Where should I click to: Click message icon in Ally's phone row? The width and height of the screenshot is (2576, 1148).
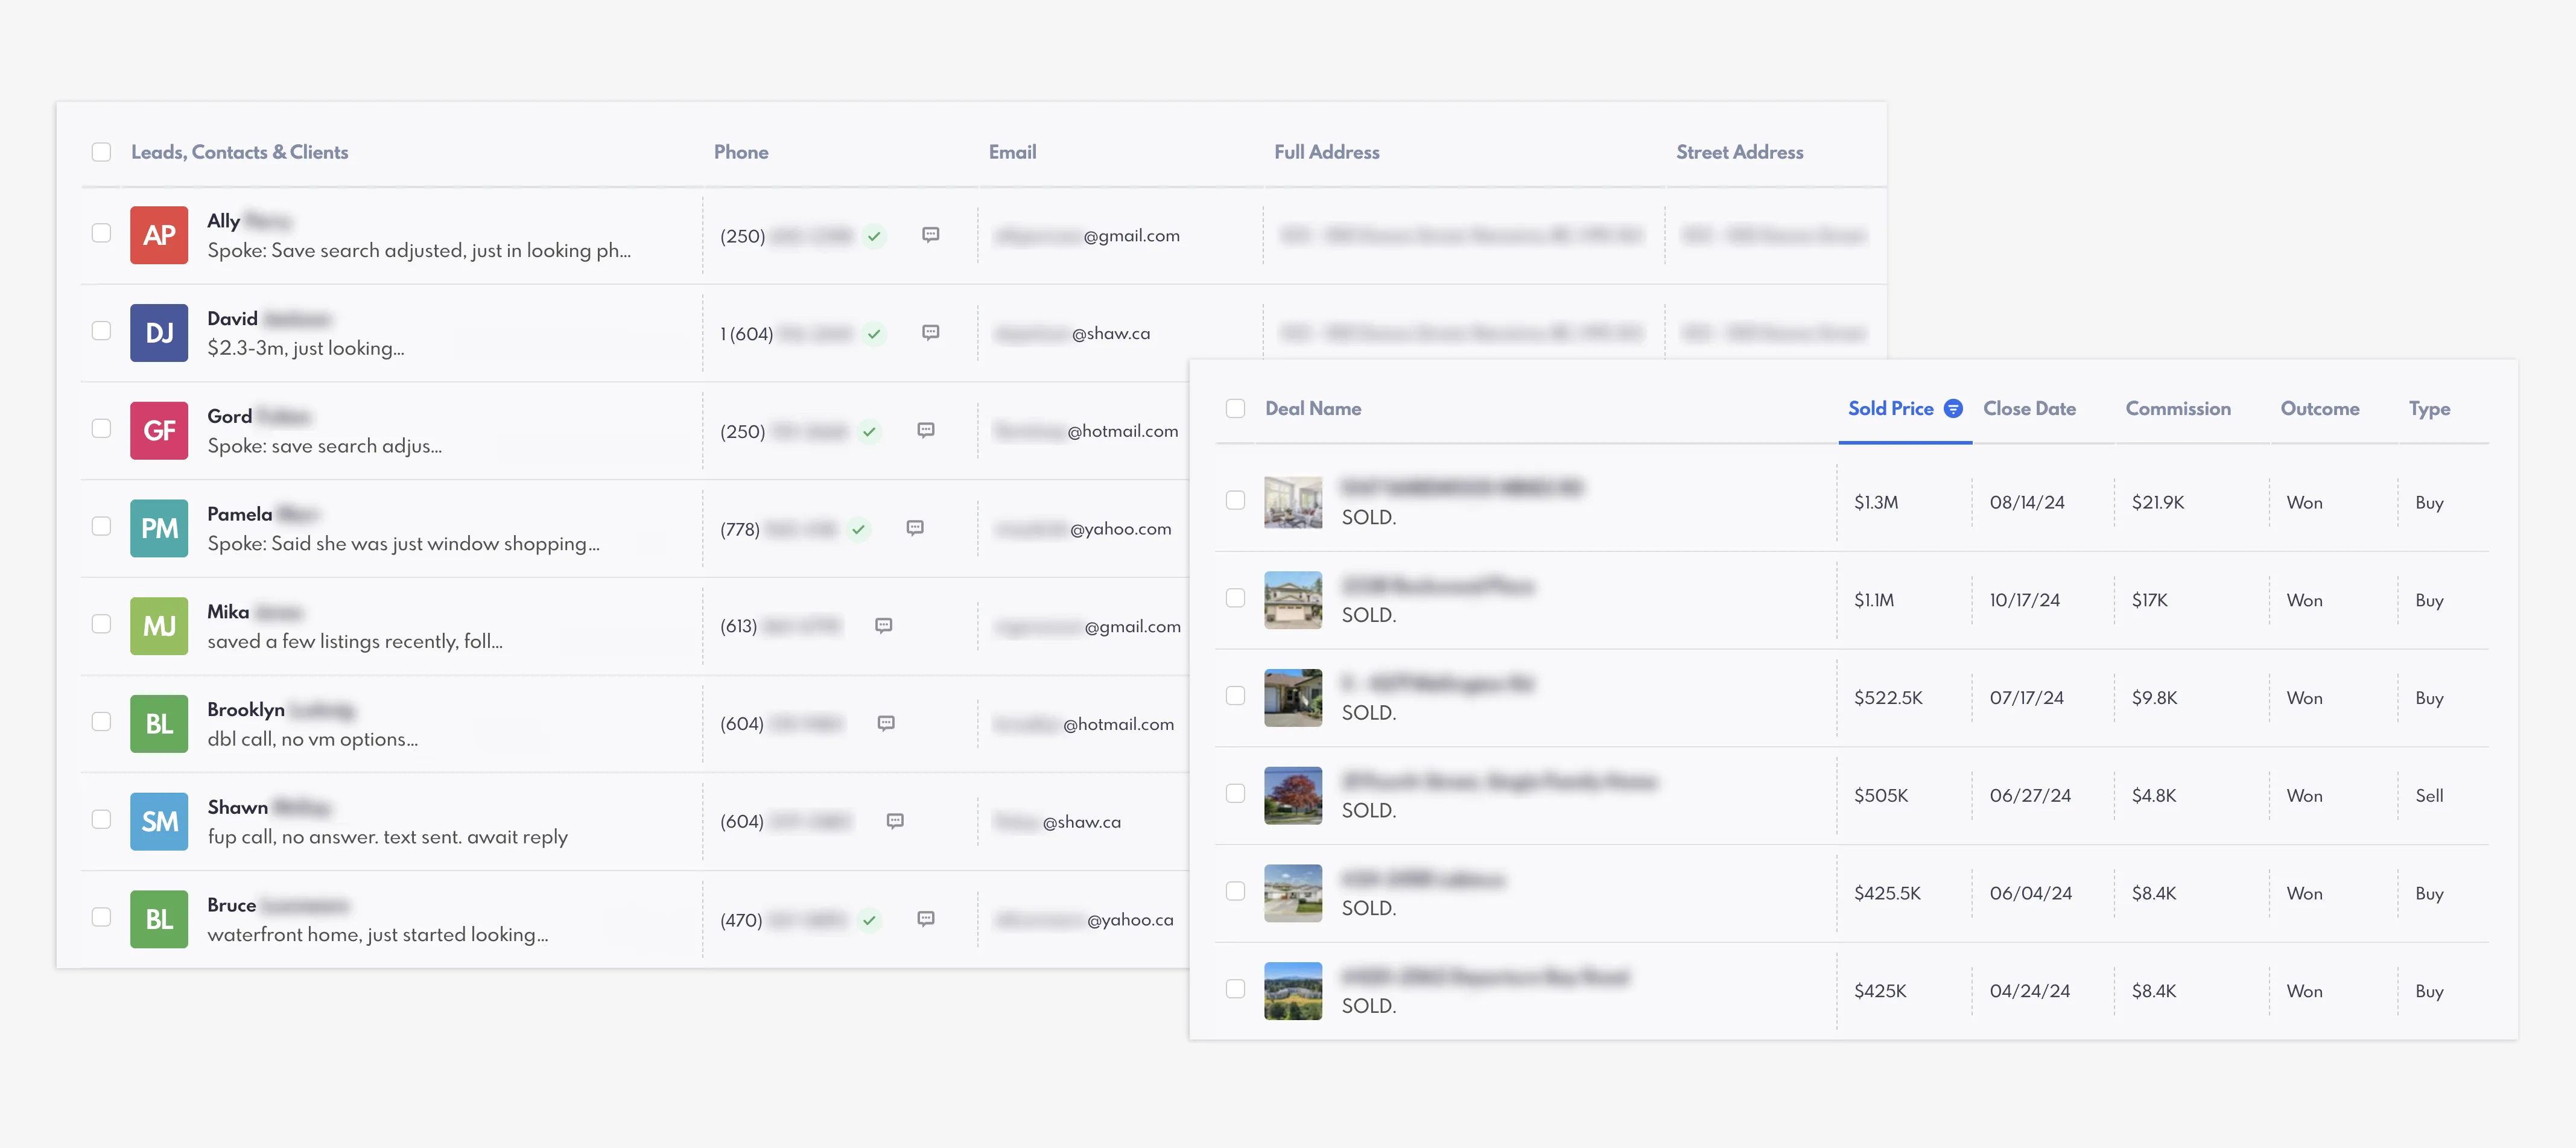(x=930, y=235)
